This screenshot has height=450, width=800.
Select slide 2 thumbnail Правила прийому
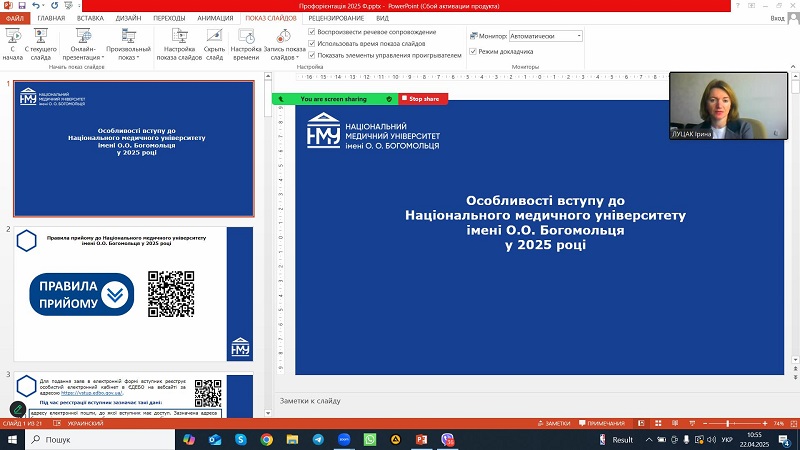[x=134, y=294]
